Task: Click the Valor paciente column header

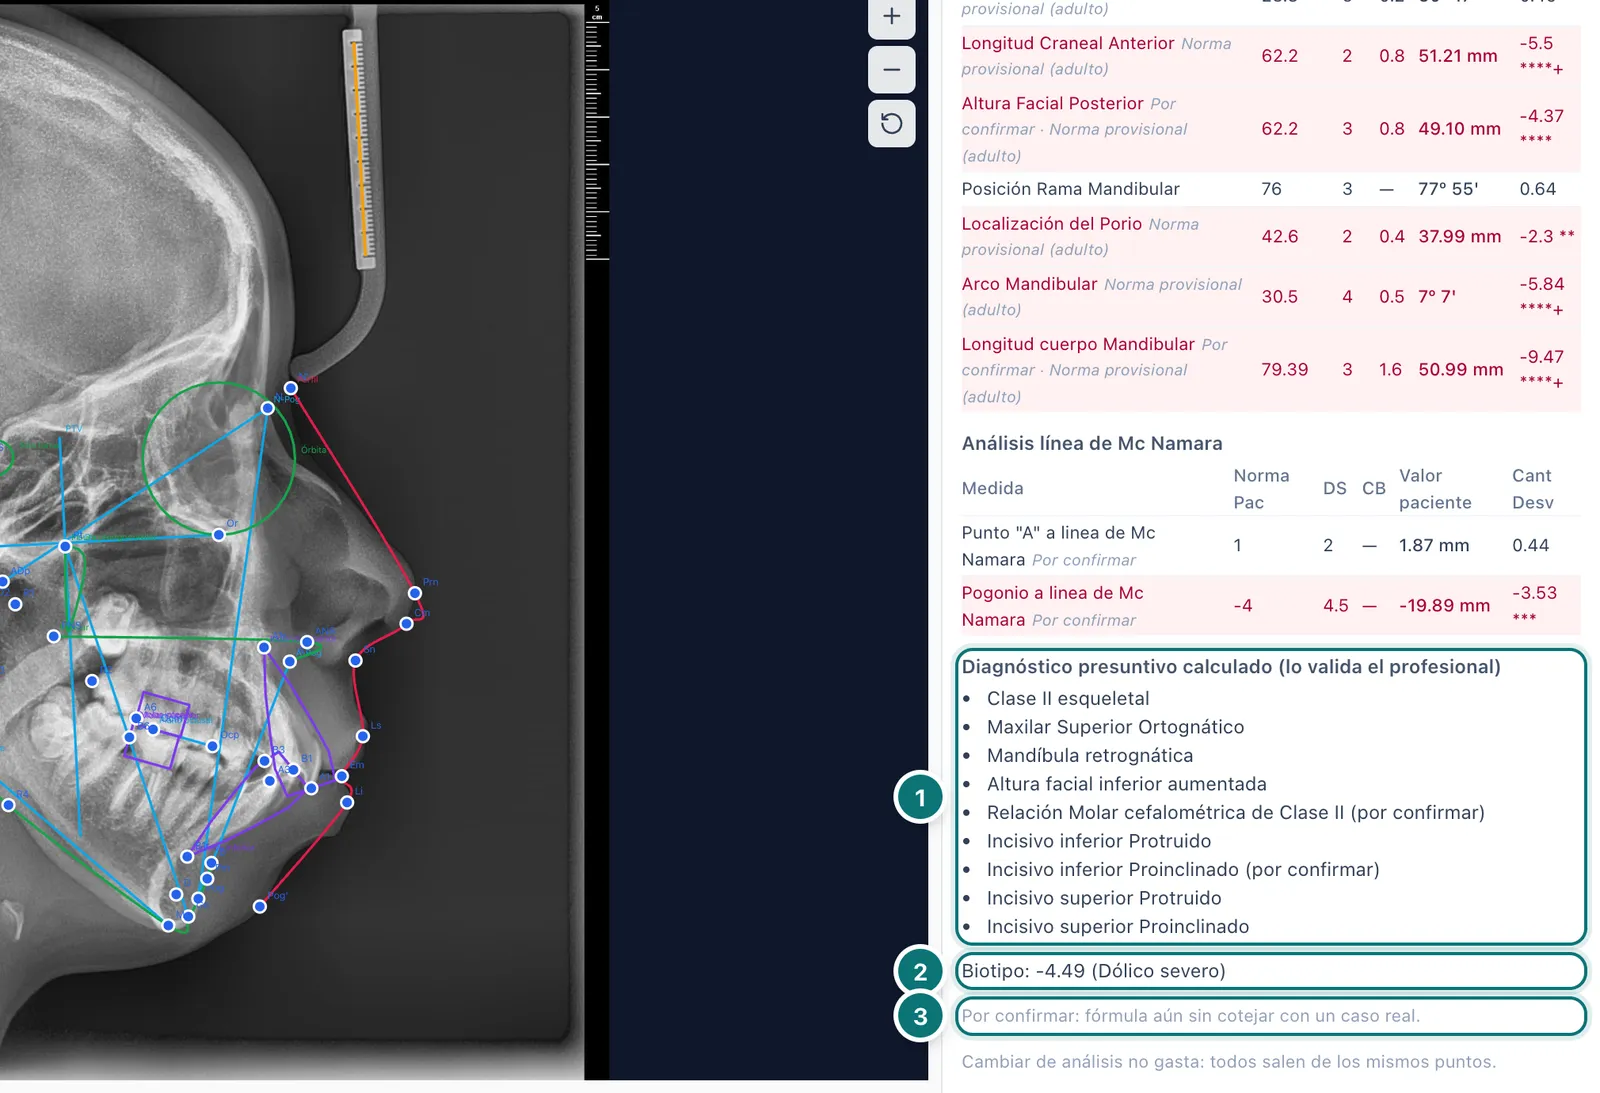Action: [x=1435, y=489]
